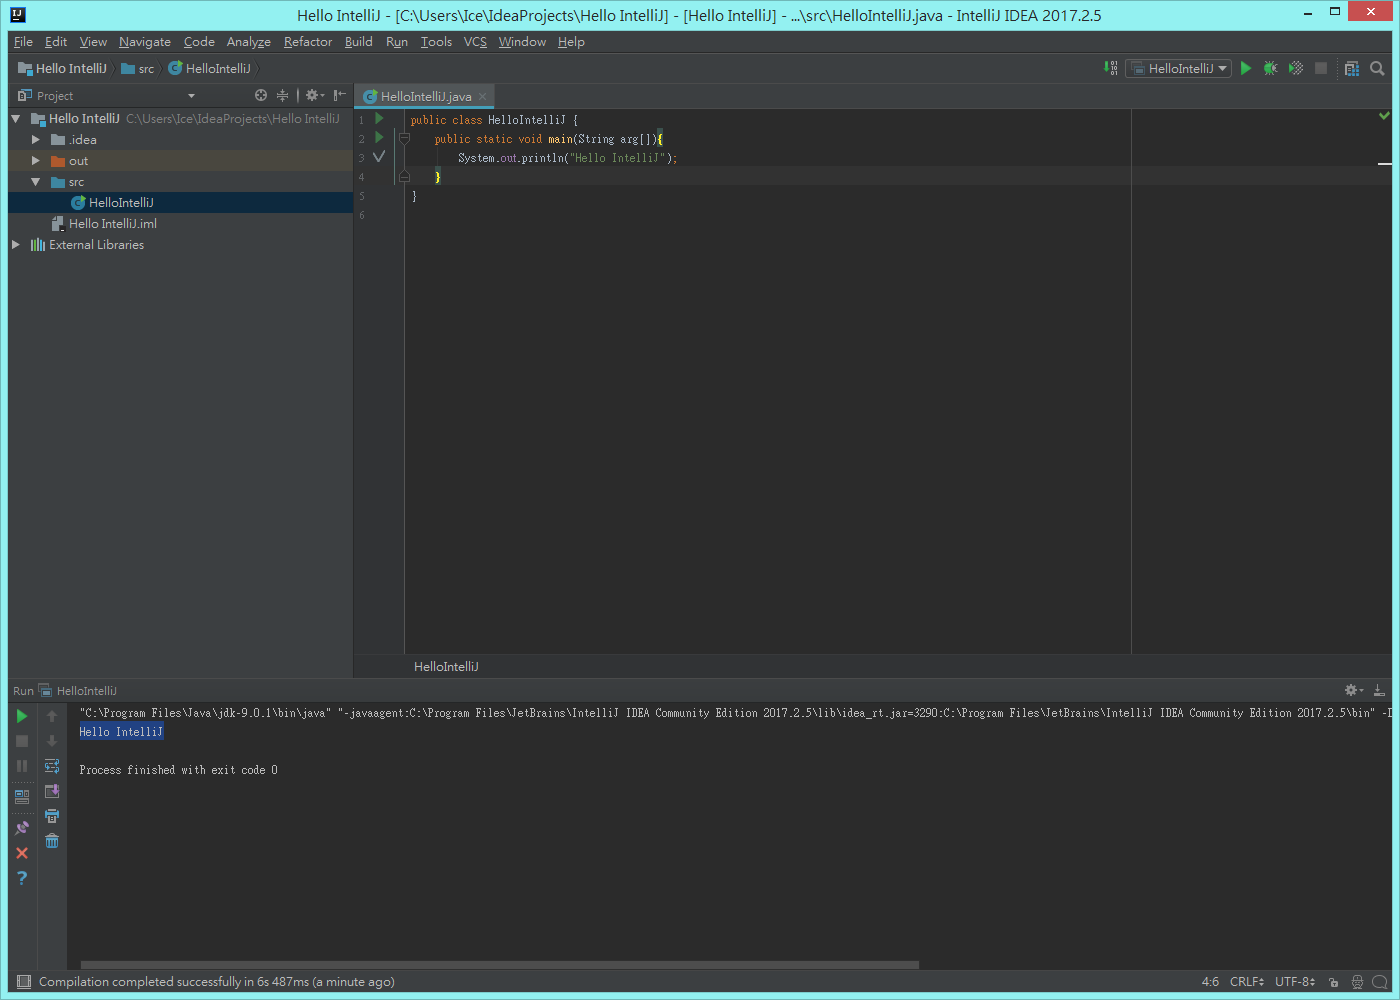Click Up the stack trace arrow

click(52, 716)
